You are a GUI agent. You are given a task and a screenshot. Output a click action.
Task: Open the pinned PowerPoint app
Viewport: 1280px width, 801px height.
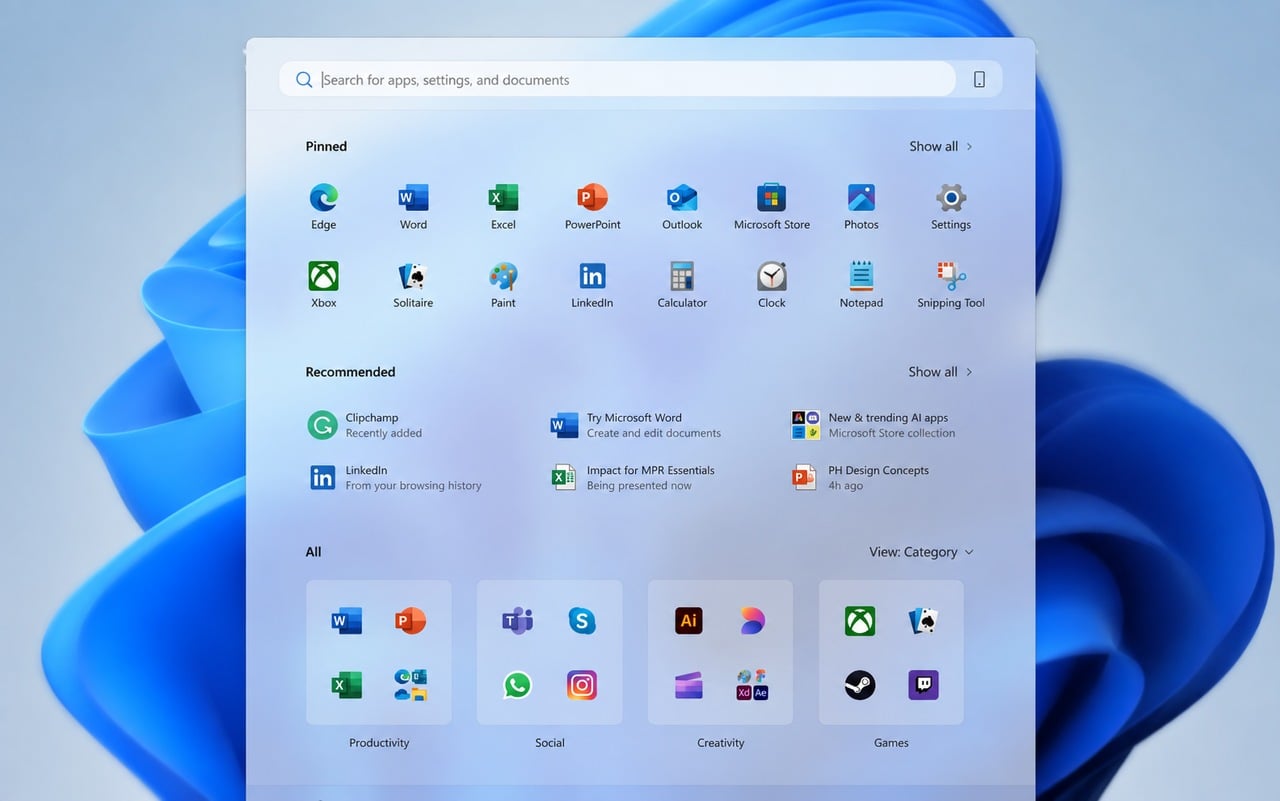point(593,206)
